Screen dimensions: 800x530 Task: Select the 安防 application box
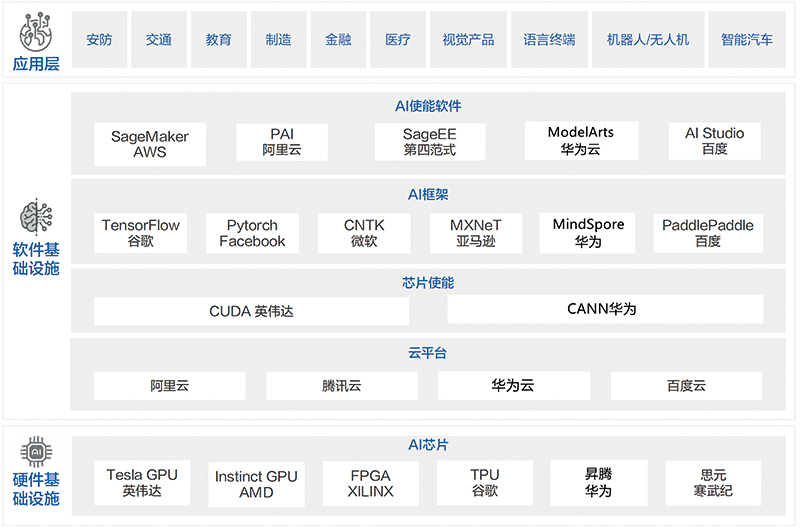pyautogui.click(x=99, y=40)
